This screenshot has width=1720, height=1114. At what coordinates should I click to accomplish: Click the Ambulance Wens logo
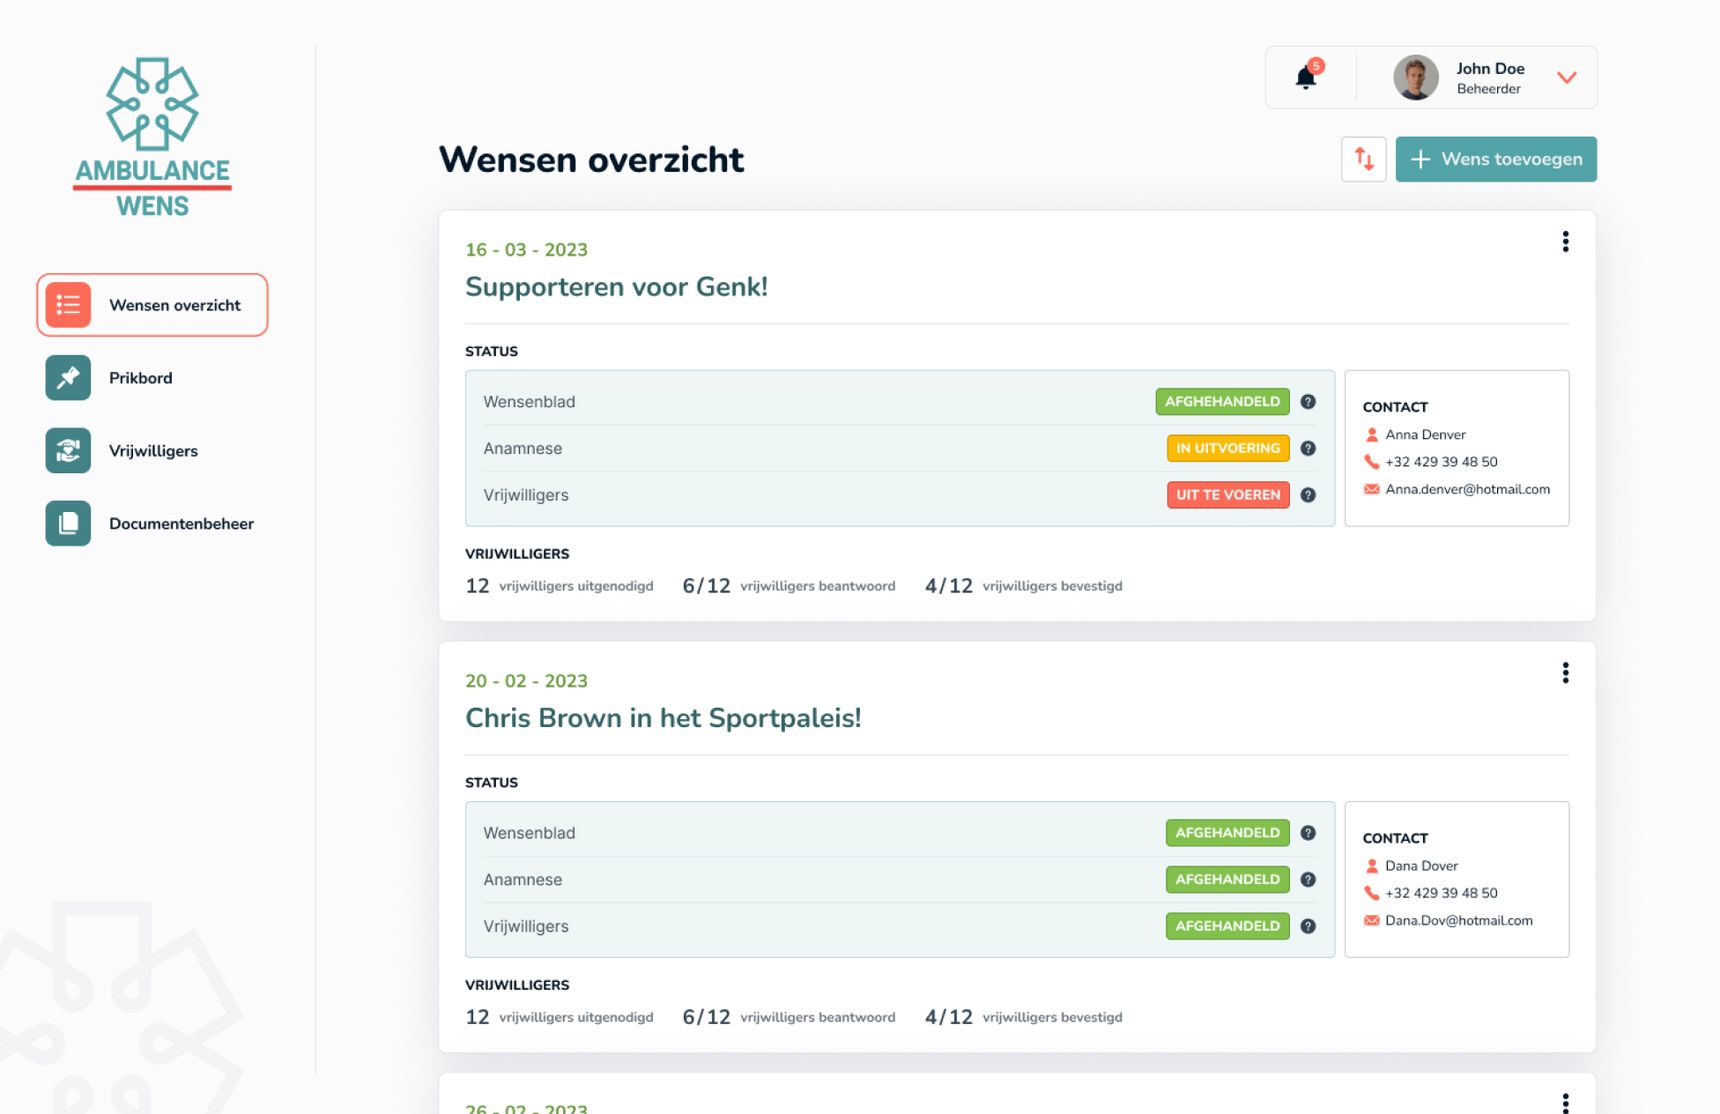[x=152, y=138]
